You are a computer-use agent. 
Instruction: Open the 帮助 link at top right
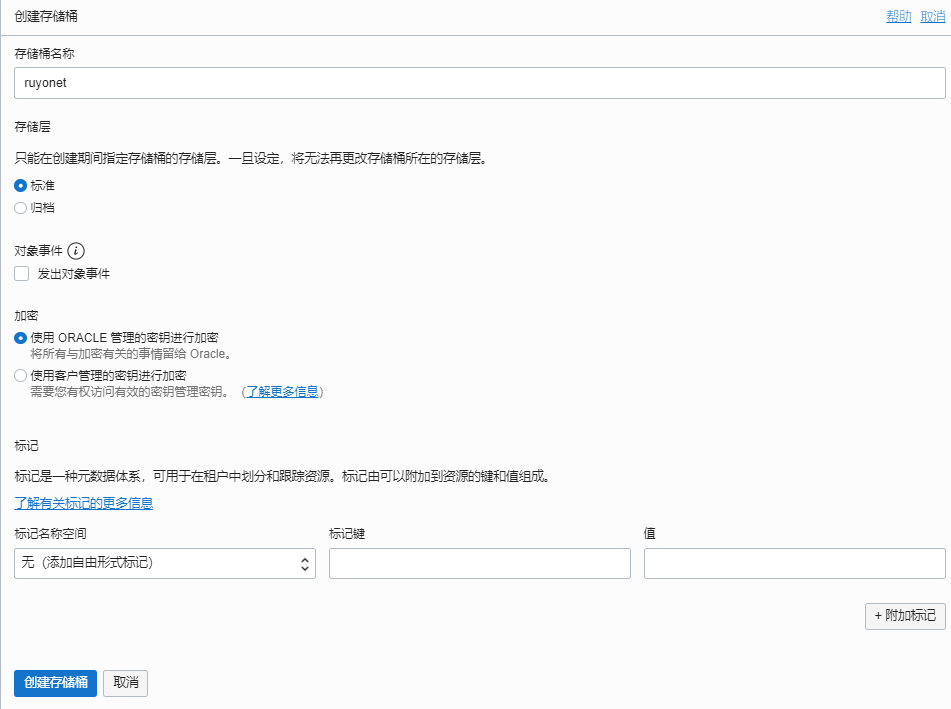click(x=898, y=17)
